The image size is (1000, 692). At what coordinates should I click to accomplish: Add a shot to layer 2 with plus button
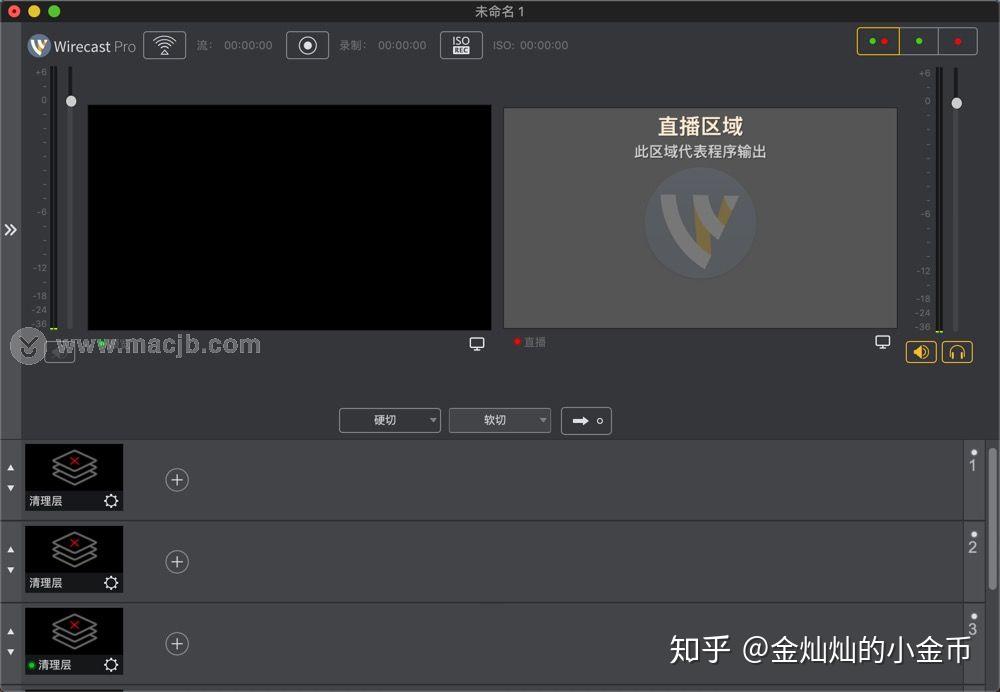pyautogui.click(x=177, y=561)
